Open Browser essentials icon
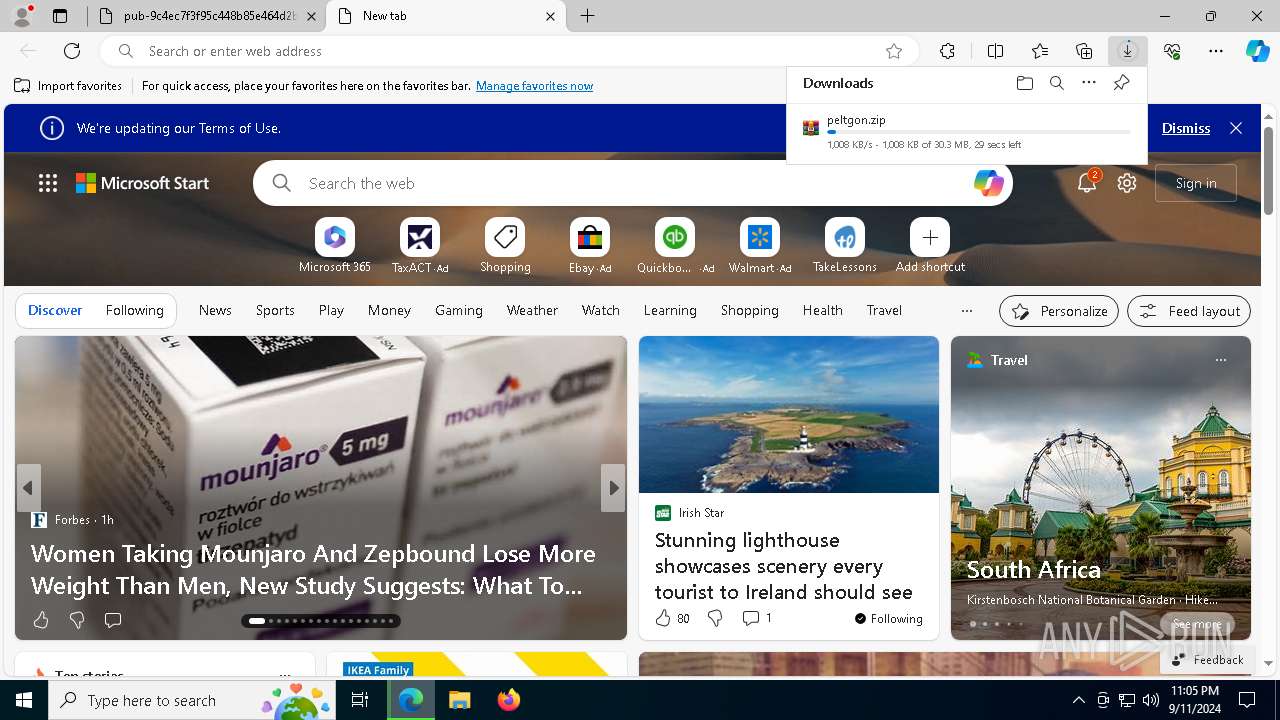 [x=1172, y=51]
